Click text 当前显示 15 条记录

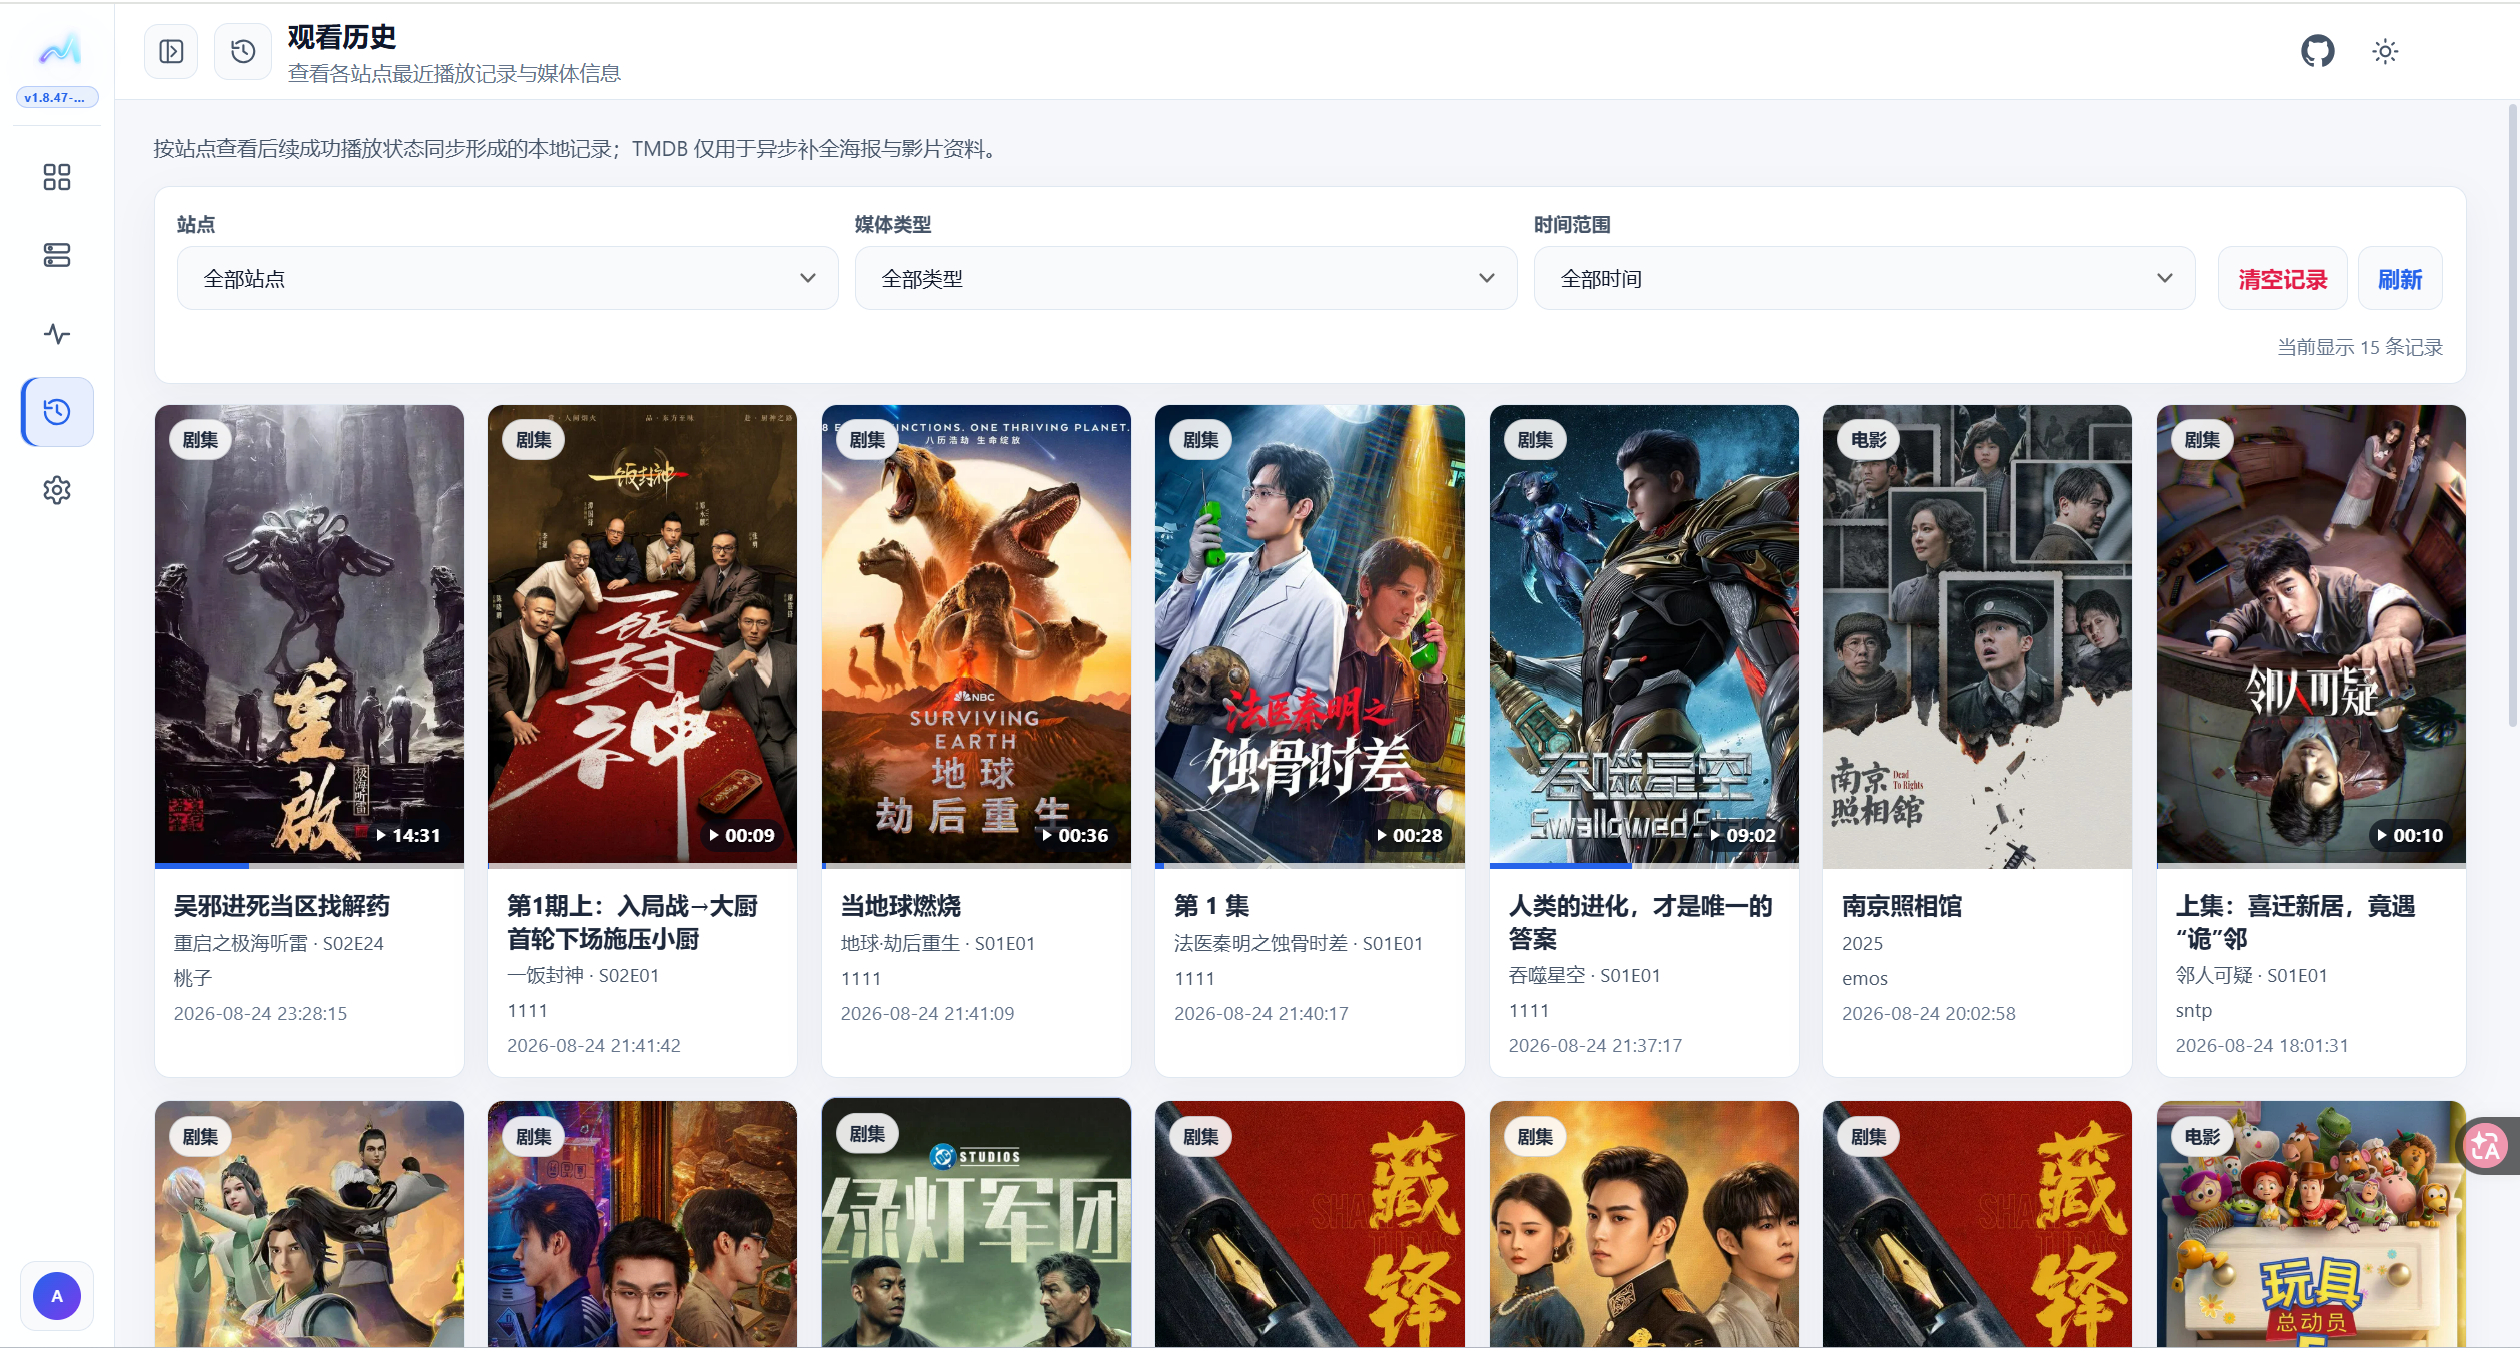pyautogui.click(x=2360, y=347)
